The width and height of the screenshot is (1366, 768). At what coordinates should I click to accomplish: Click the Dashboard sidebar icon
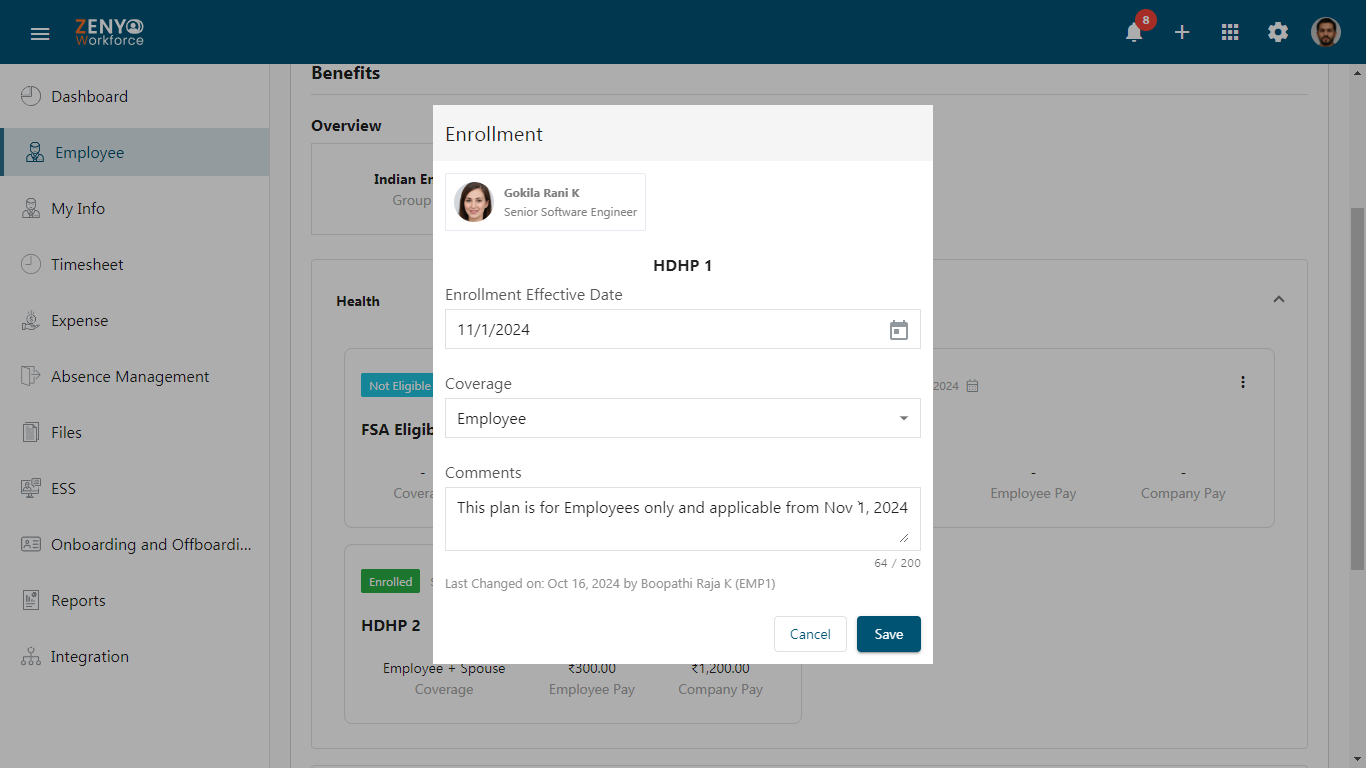point(31,96)
